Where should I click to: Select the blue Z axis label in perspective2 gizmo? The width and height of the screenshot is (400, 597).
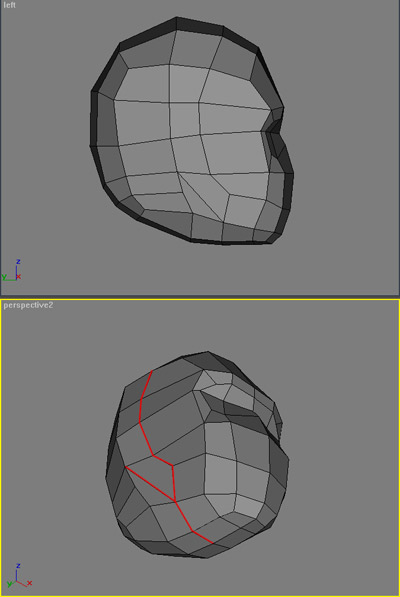coord(18,566)
